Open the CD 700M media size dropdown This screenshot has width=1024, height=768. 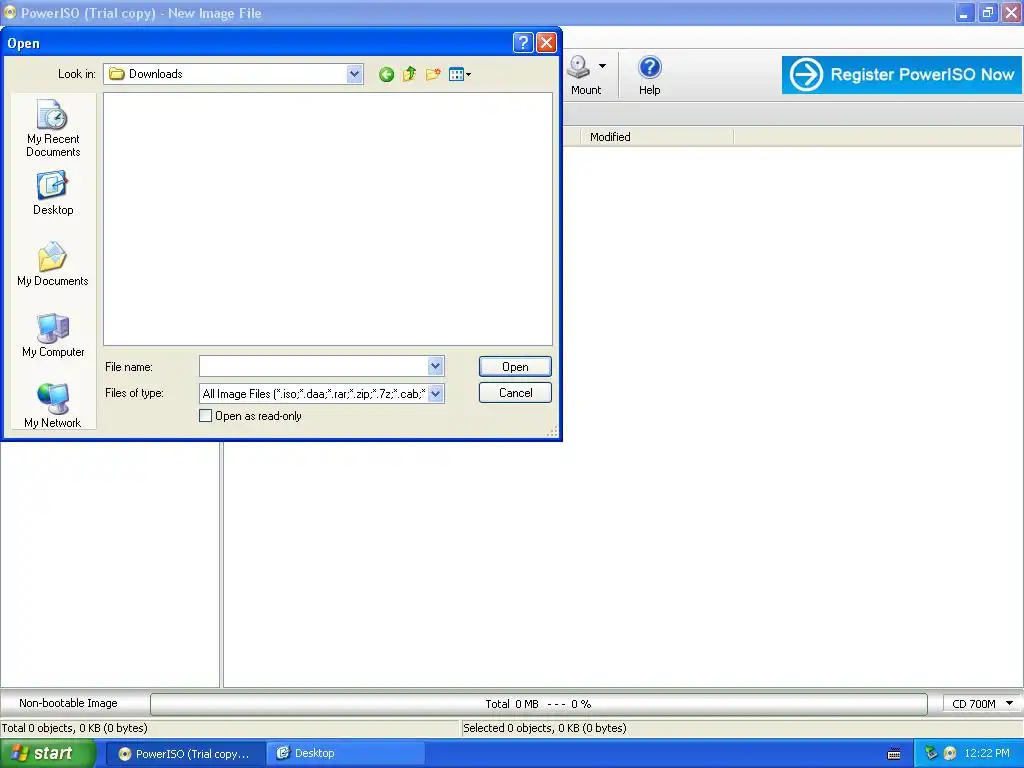click(982, 703)
